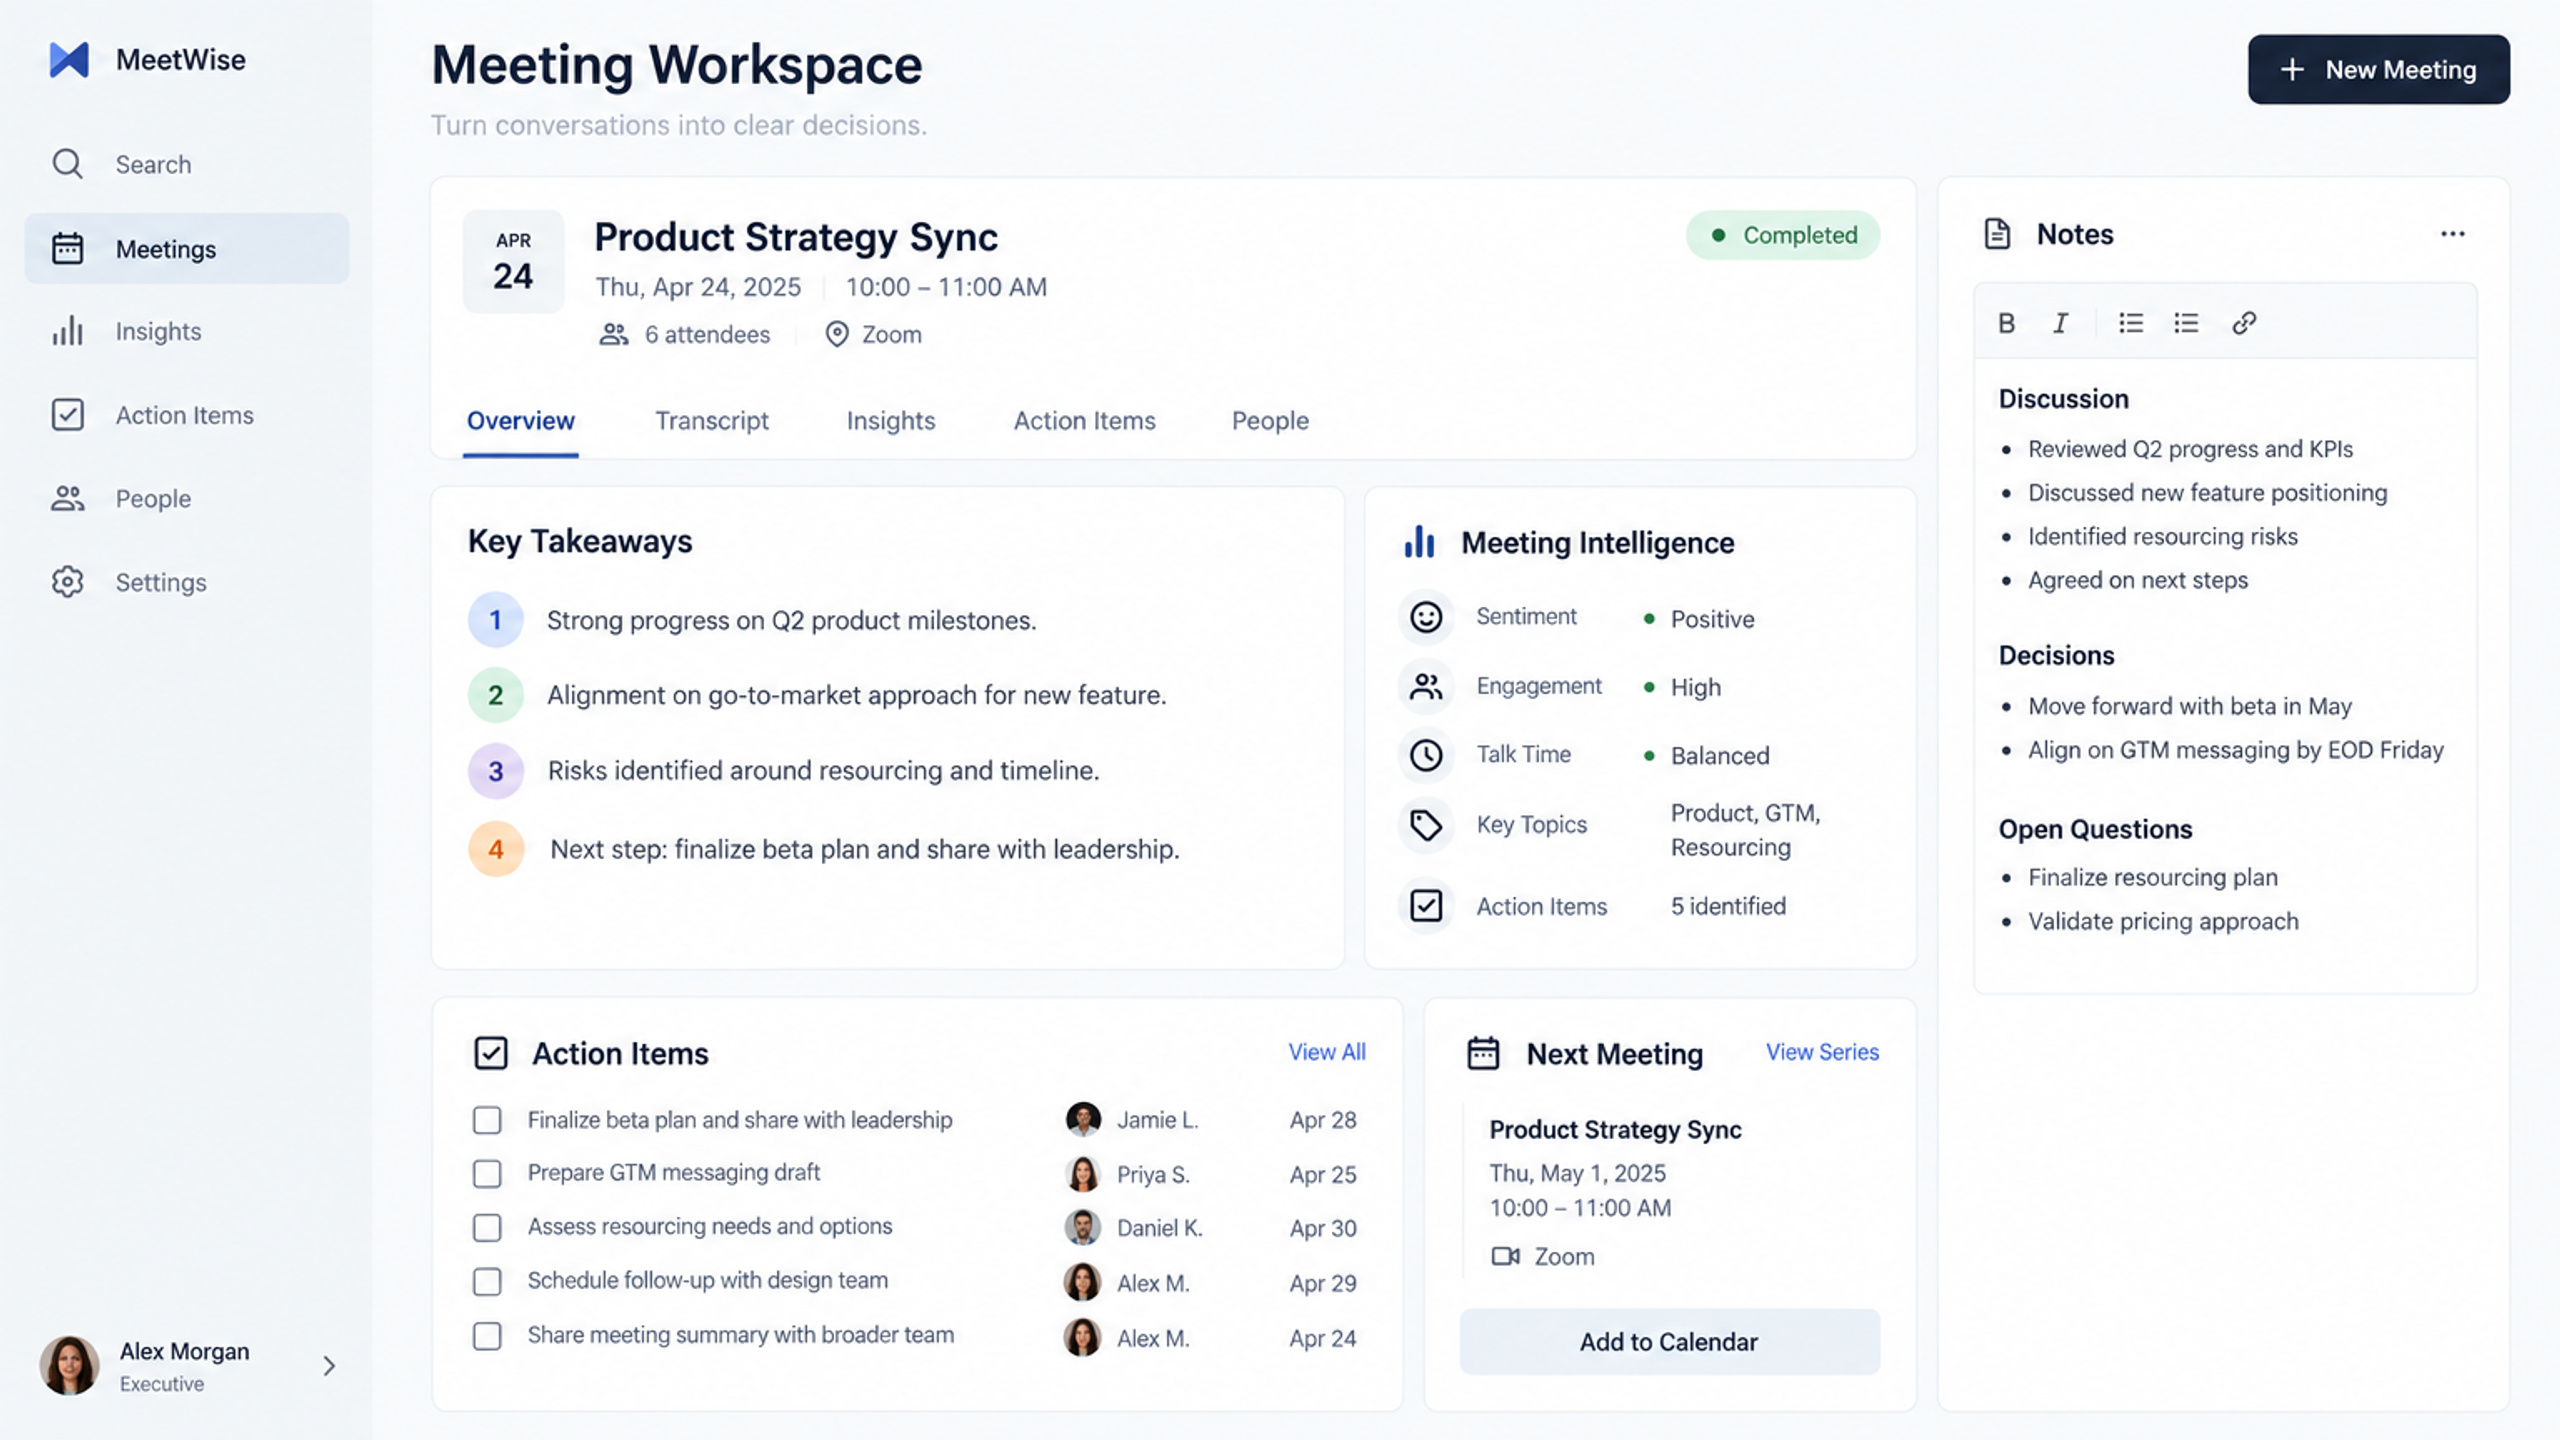Toggle bold formatting in Notes toolbar
The image size is (2560, 1440).
(2006, 323)
